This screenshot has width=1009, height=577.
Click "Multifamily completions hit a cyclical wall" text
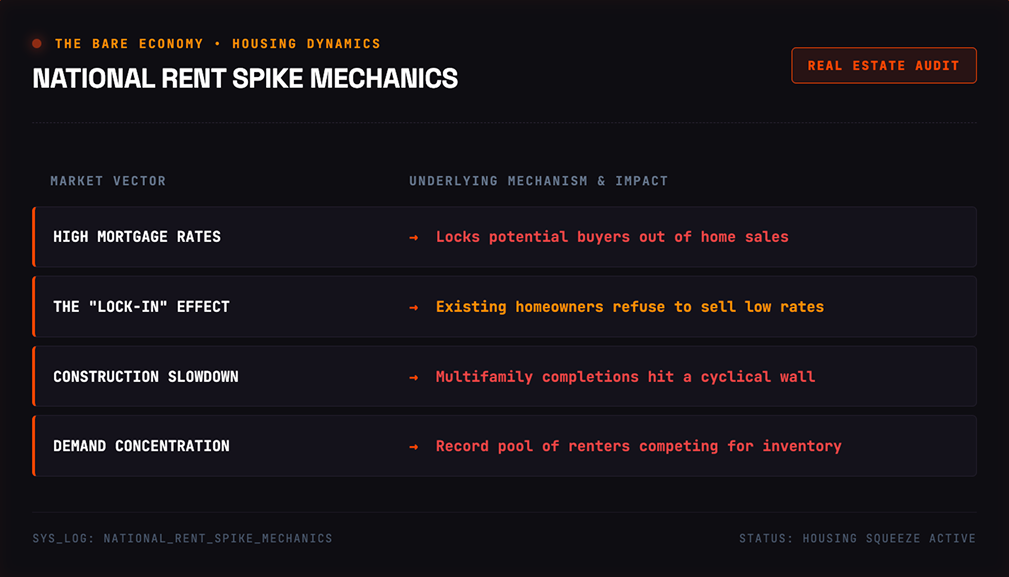(625, 376)
